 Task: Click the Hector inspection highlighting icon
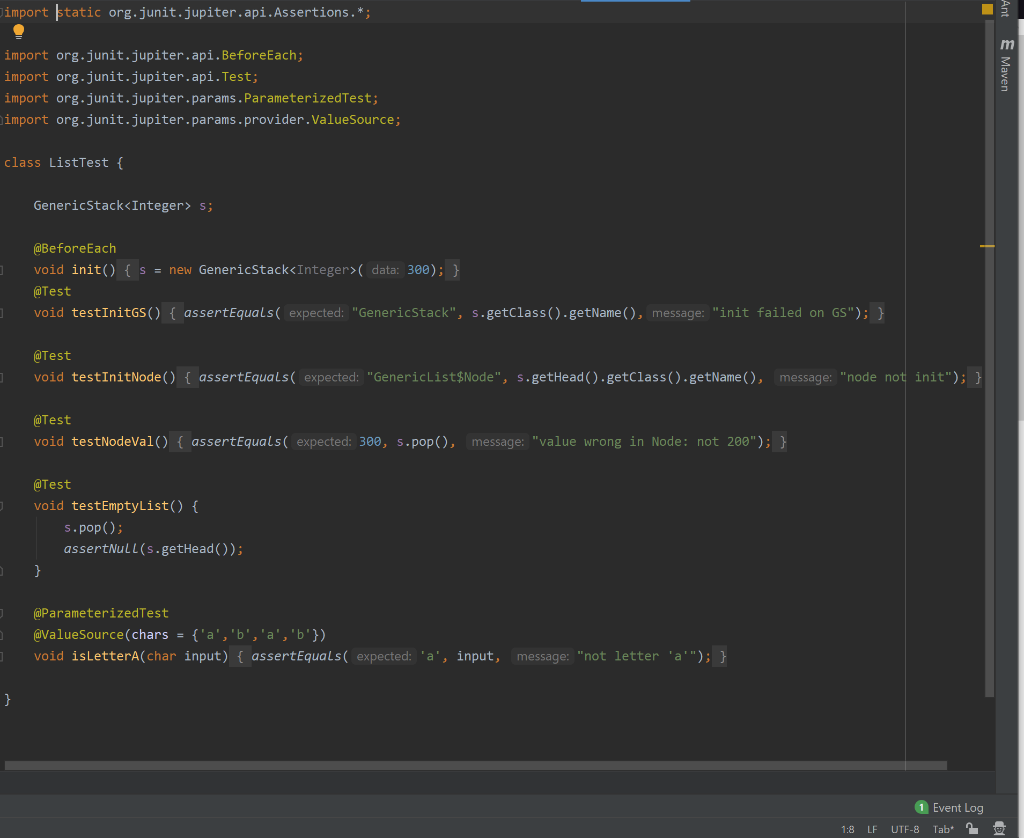click(x=998, y=829)
